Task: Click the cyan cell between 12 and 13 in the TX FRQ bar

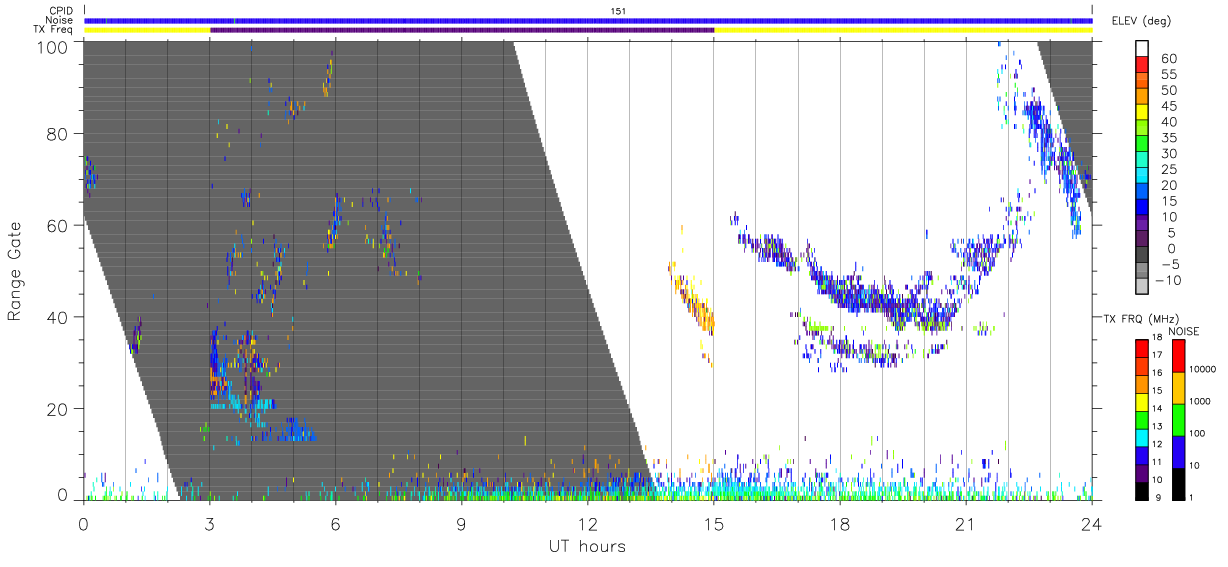Action: point(1141,436)
